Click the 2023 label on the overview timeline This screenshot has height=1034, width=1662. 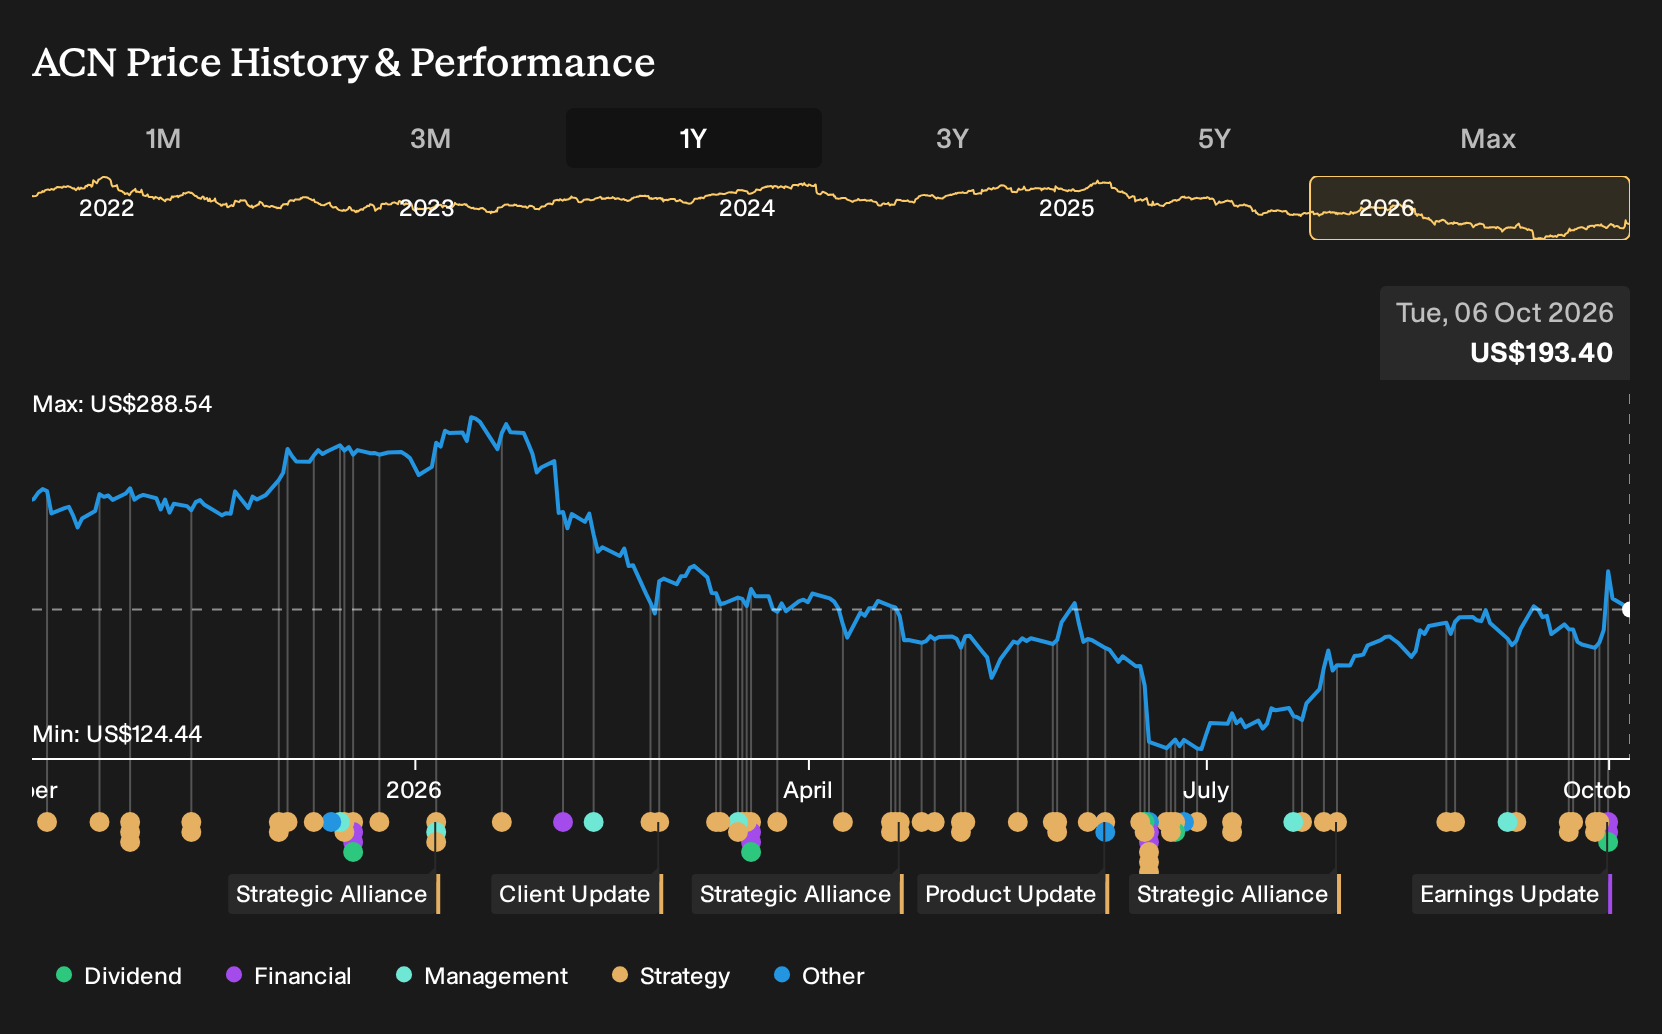[x=427, y=208]
